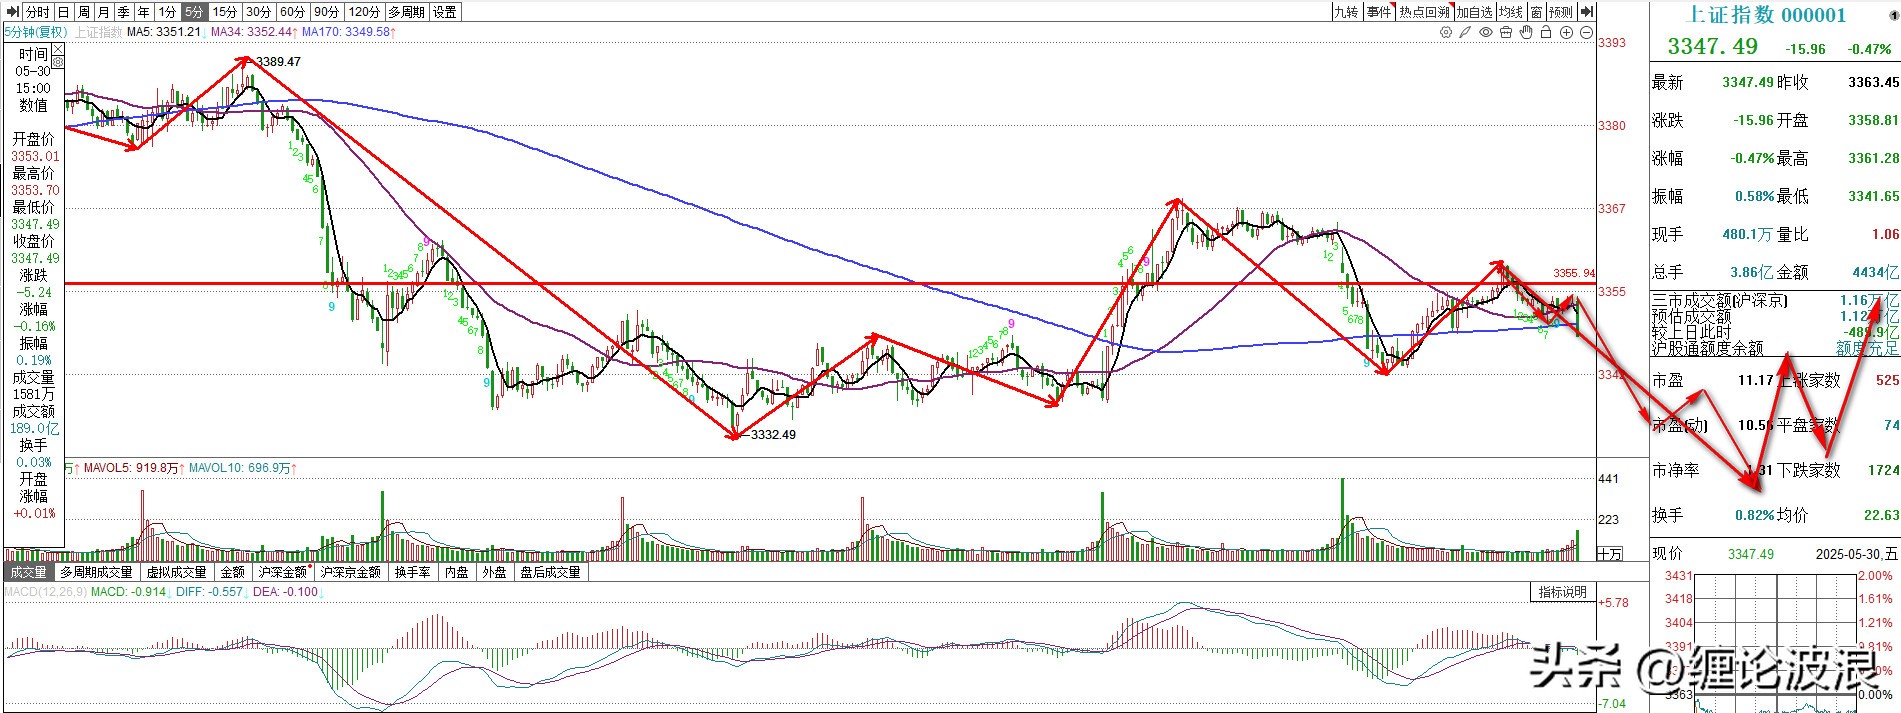This screenshot has width=1901, height=713.
Task: Click the DIFF: -0.557 value
Action: pos(208,592)
